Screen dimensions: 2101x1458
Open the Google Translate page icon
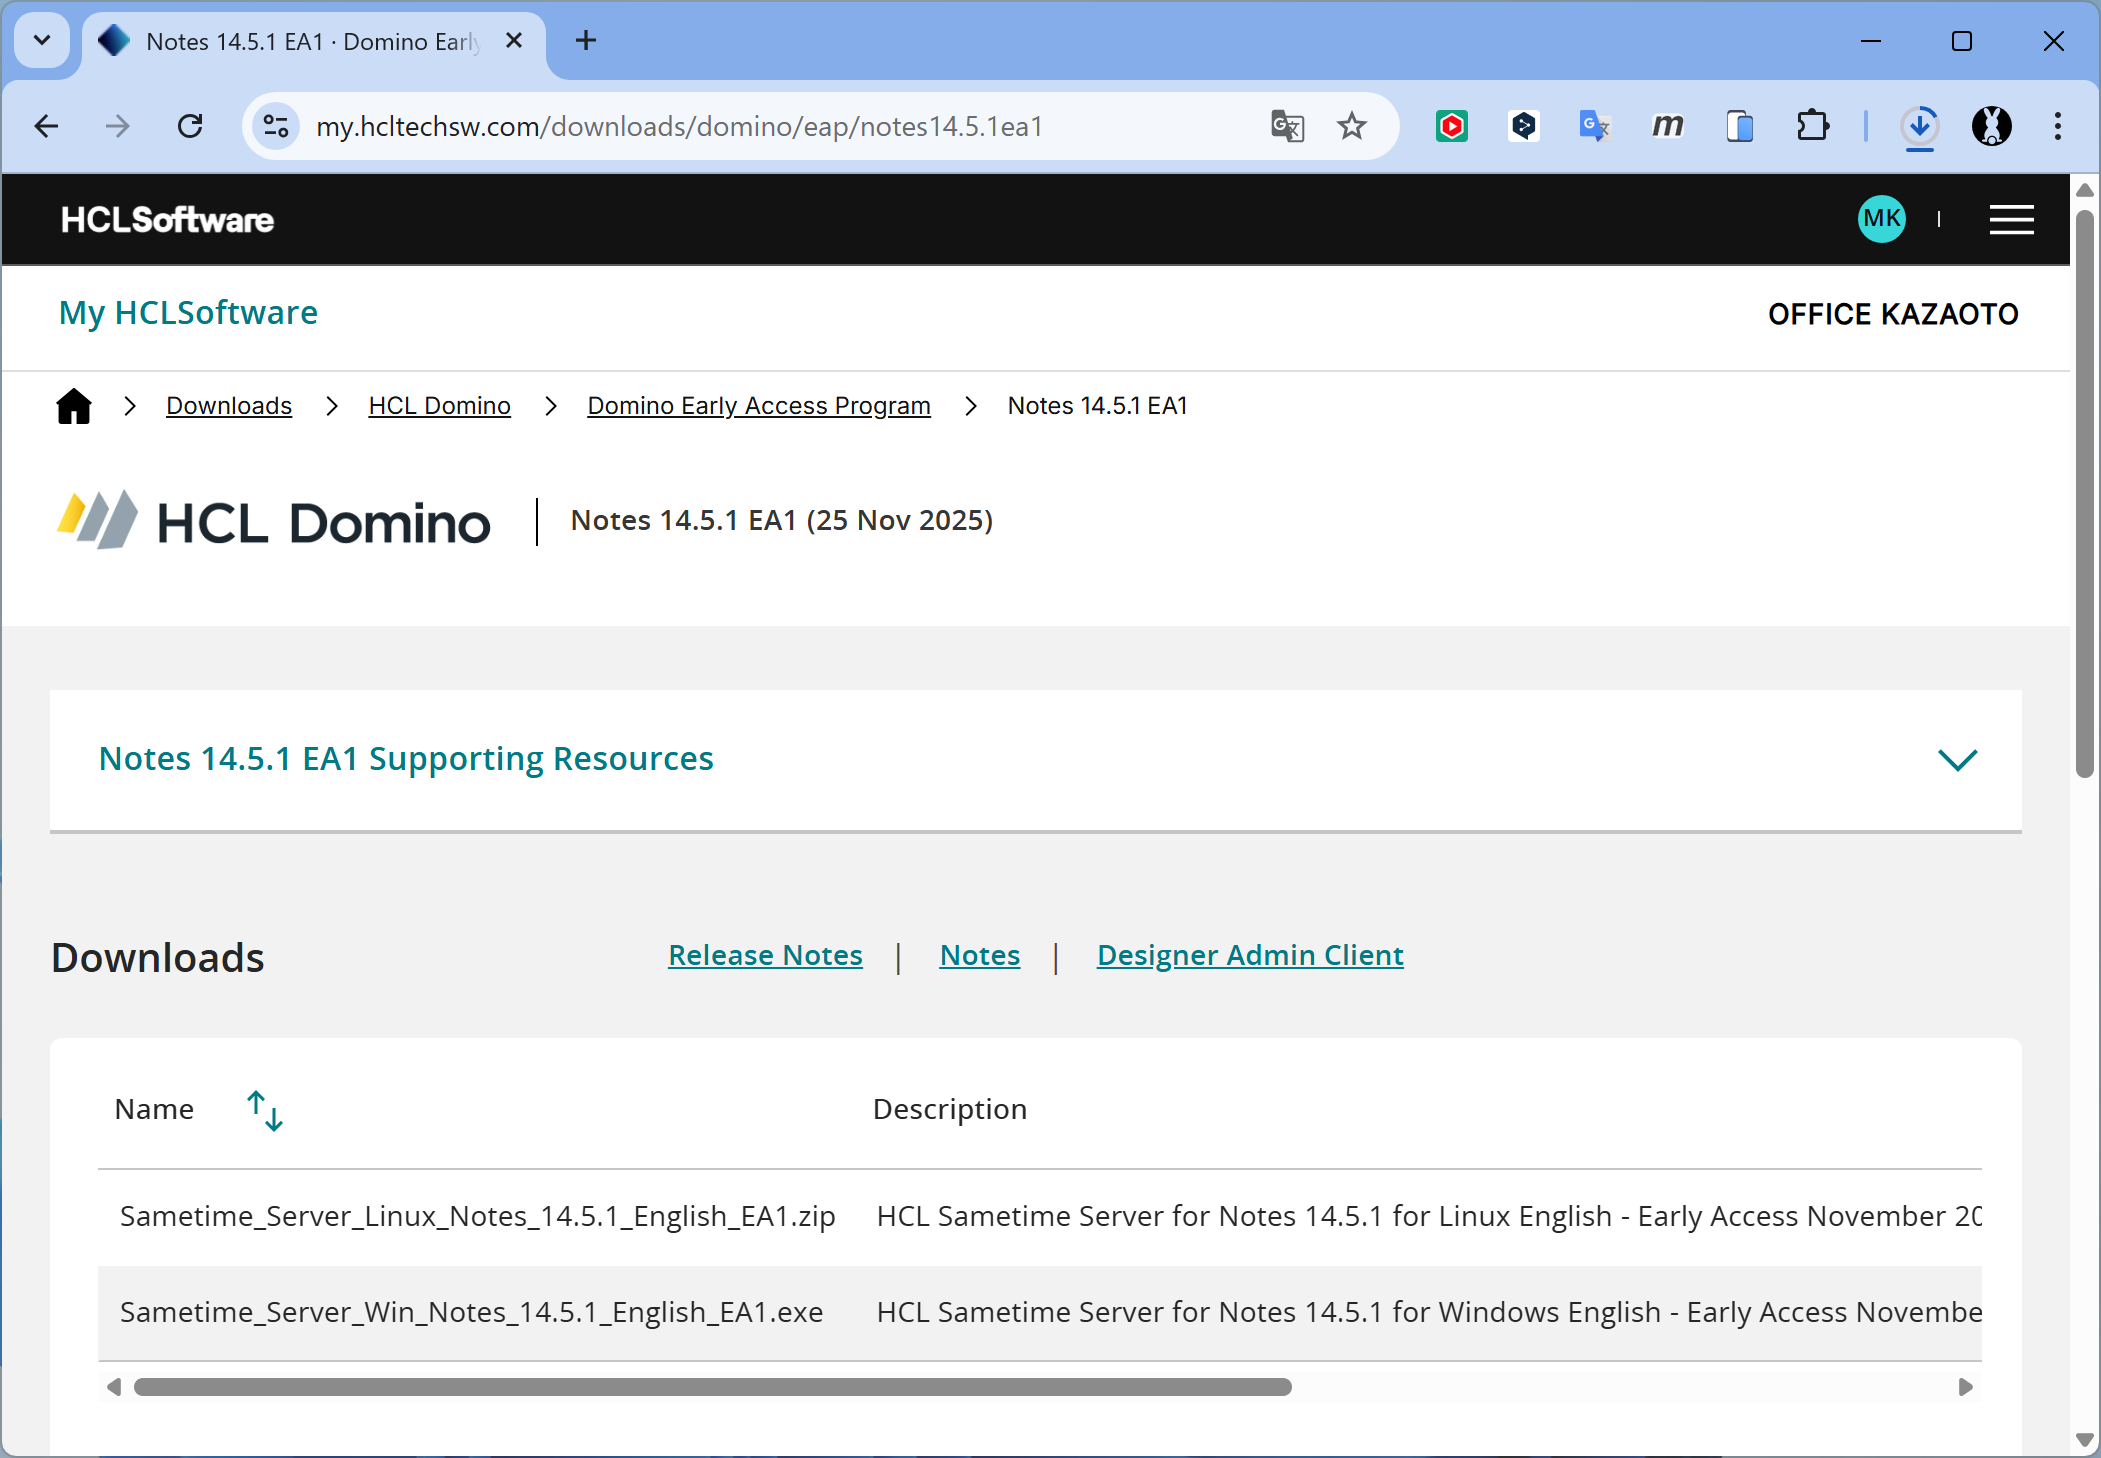[x=1287, y=126]
